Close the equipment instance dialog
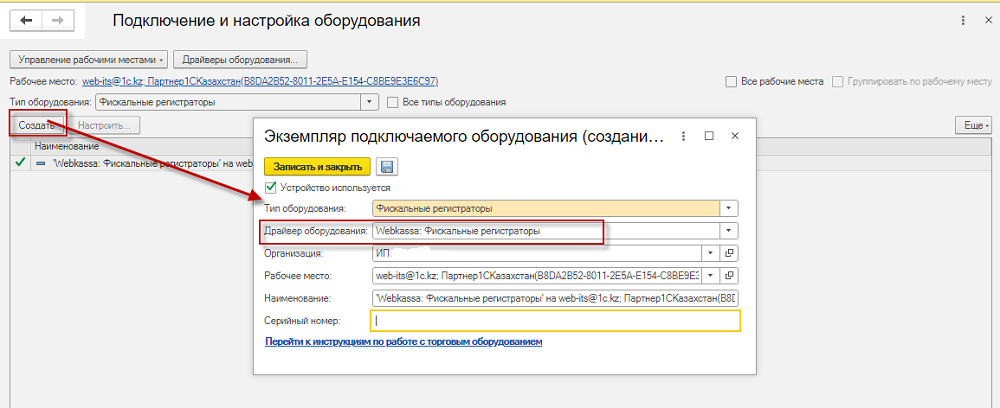Image resolution: width=1000 pixels, height=408 pixels. pos(735,136)
